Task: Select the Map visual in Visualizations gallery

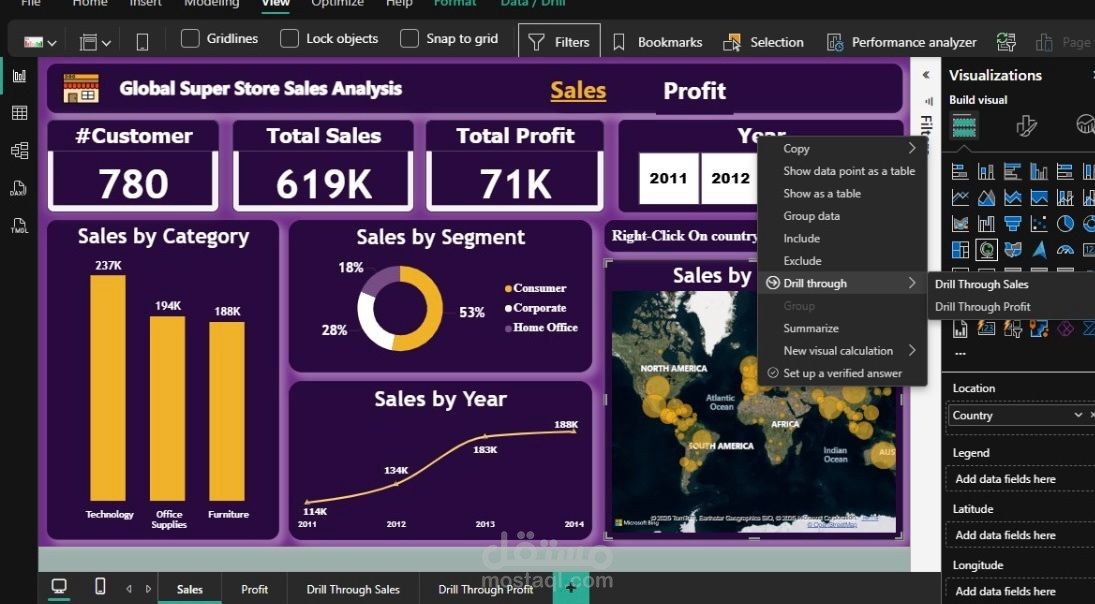Action: click(x=987, y=250)
